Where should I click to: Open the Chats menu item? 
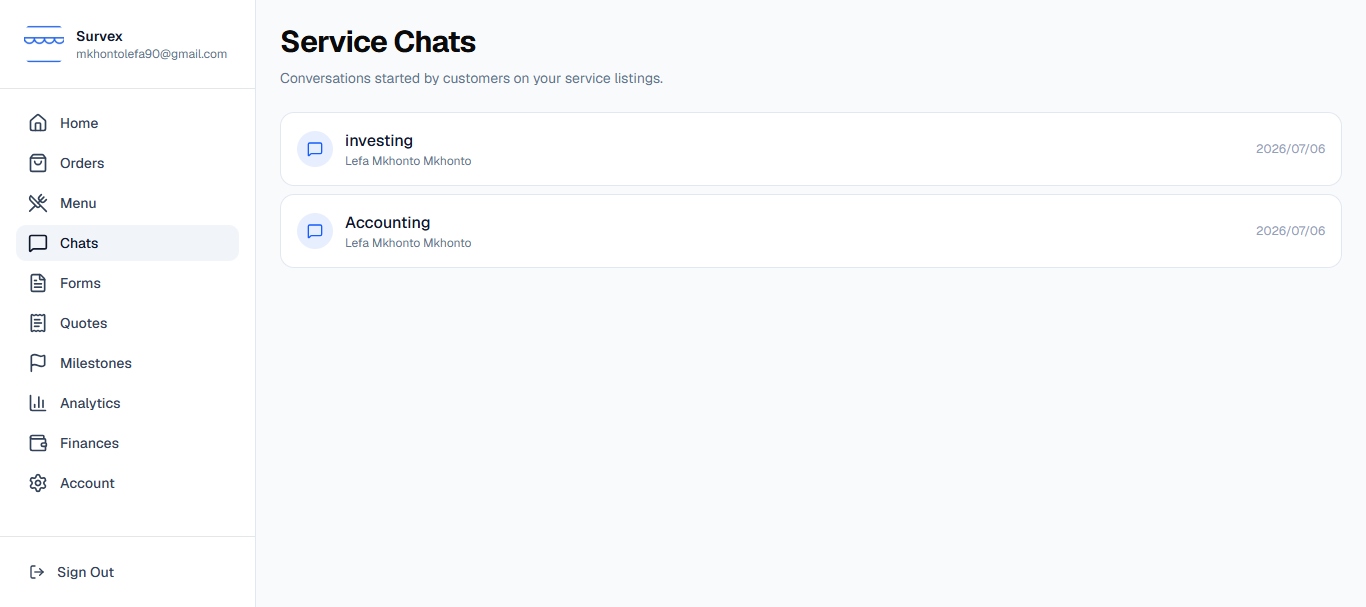point(127,243)
